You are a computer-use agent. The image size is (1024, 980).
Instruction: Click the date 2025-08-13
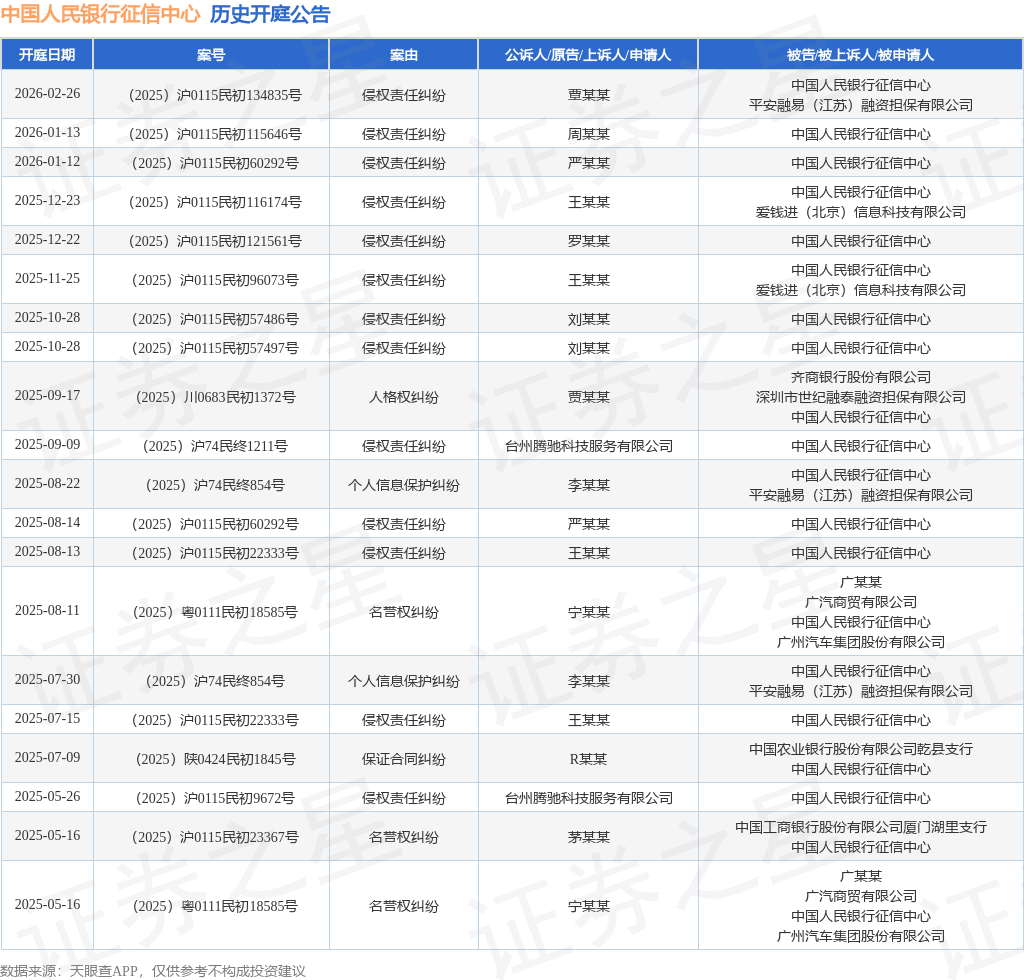pos(47,552)
